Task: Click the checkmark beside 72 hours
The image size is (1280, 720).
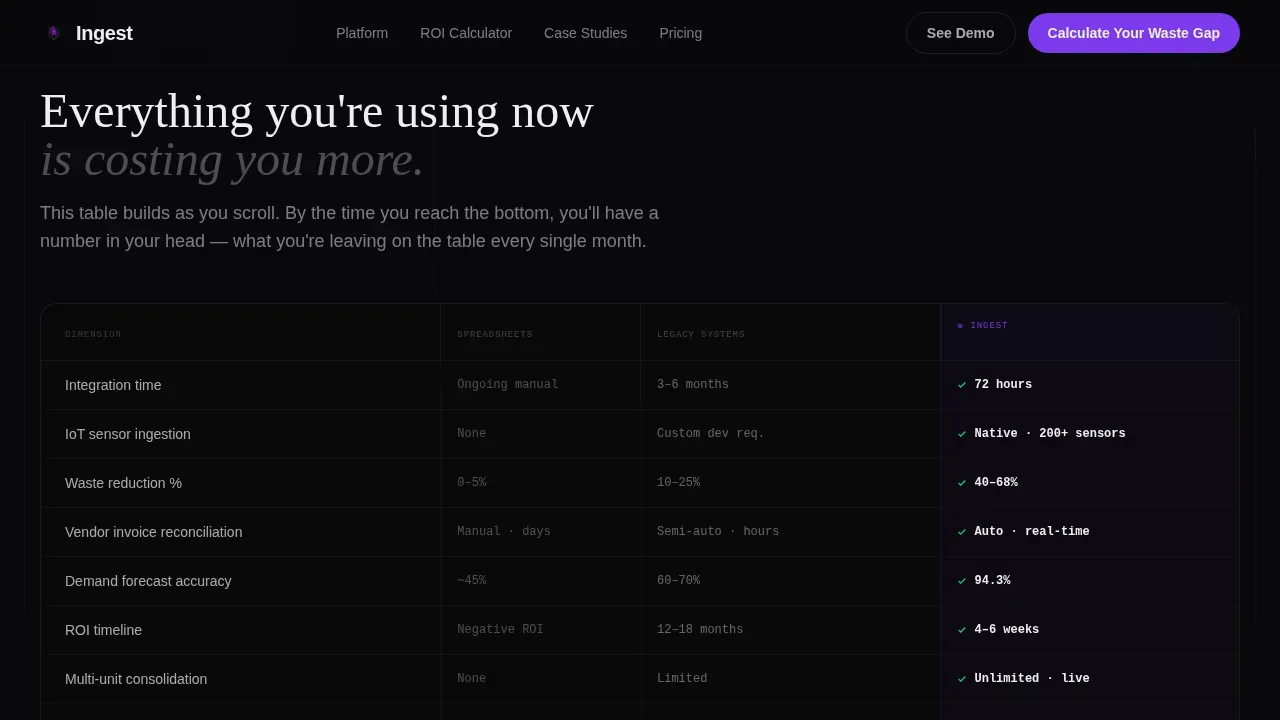Action: (x=962, y=385)
